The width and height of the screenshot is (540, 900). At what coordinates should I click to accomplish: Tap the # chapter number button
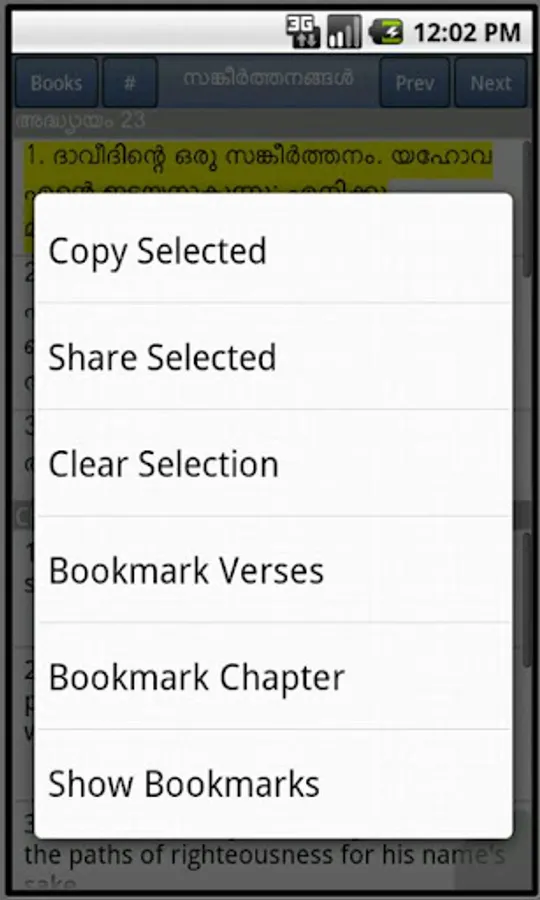click(x=130, y=83)
